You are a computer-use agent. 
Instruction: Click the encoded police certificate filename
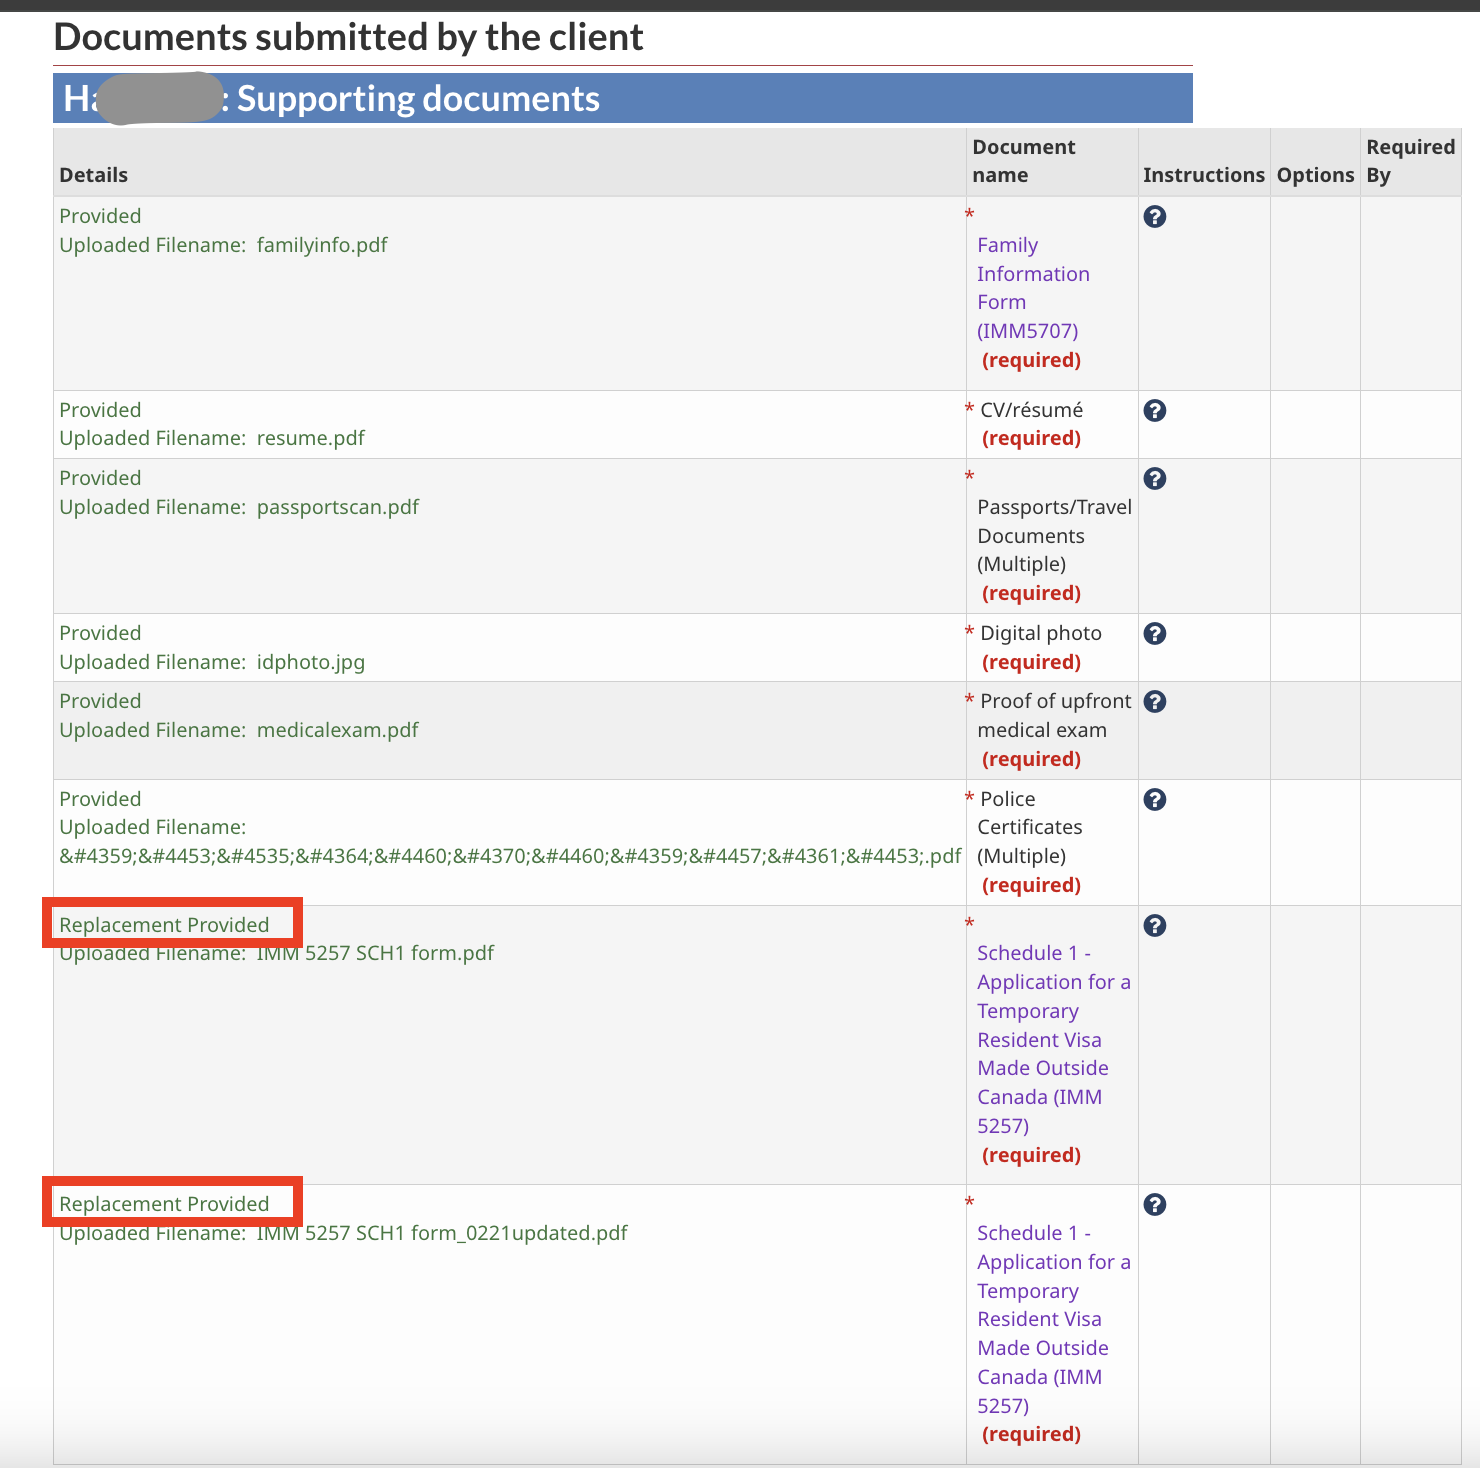point(510,856)
